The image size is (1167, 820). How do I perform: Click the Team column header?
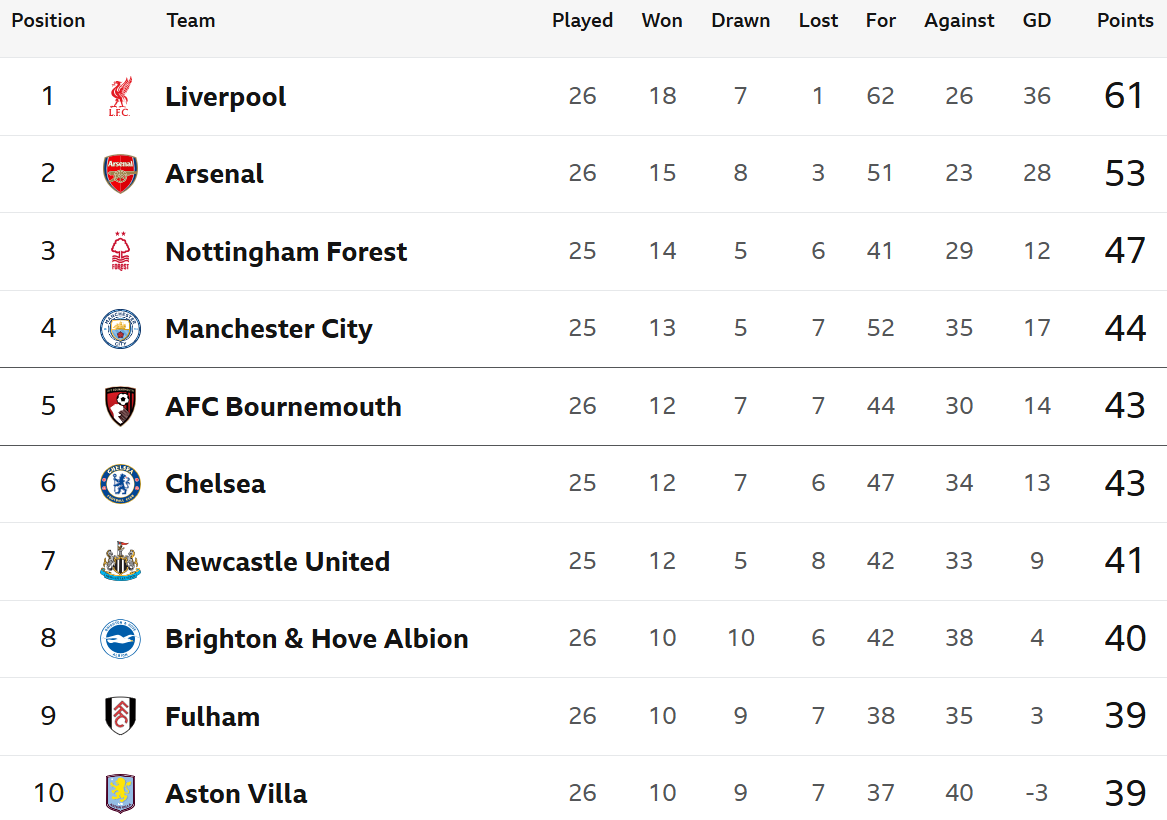coord(191,20)
